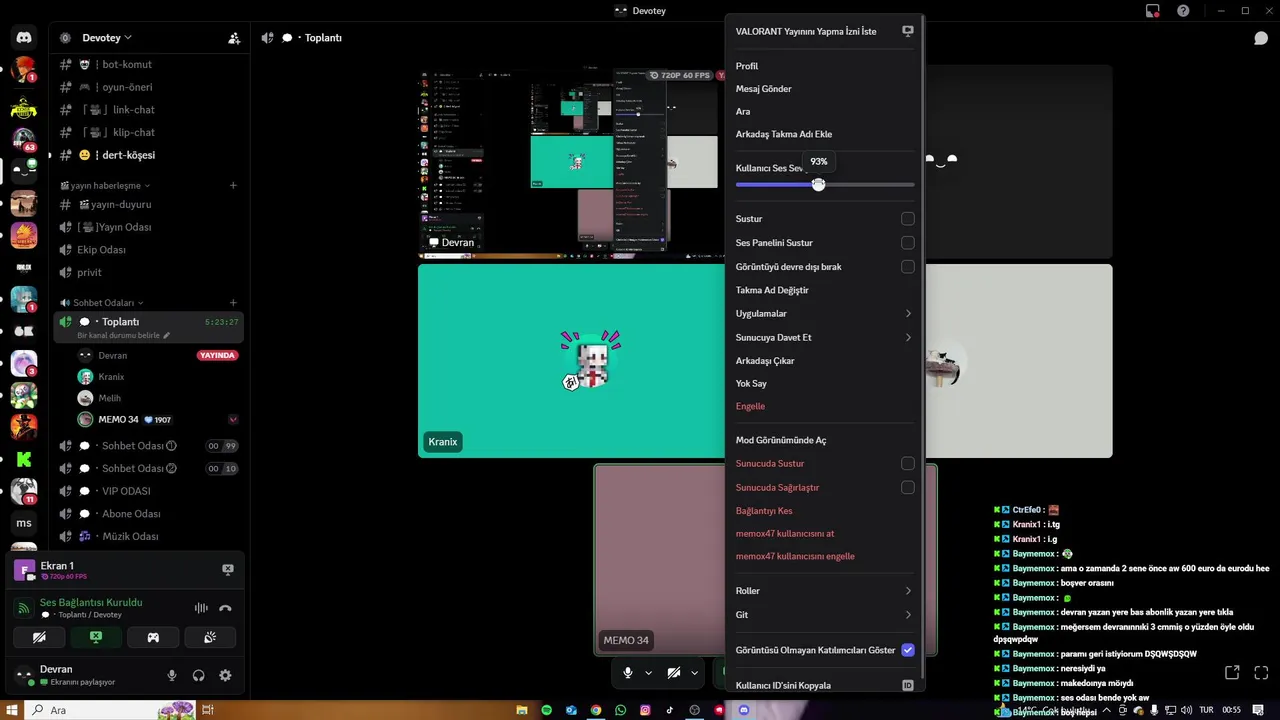This screenshot has height=720, width=1280.
Task: Stop streaming icon next to Ekran 1
Action: (228, 569)
